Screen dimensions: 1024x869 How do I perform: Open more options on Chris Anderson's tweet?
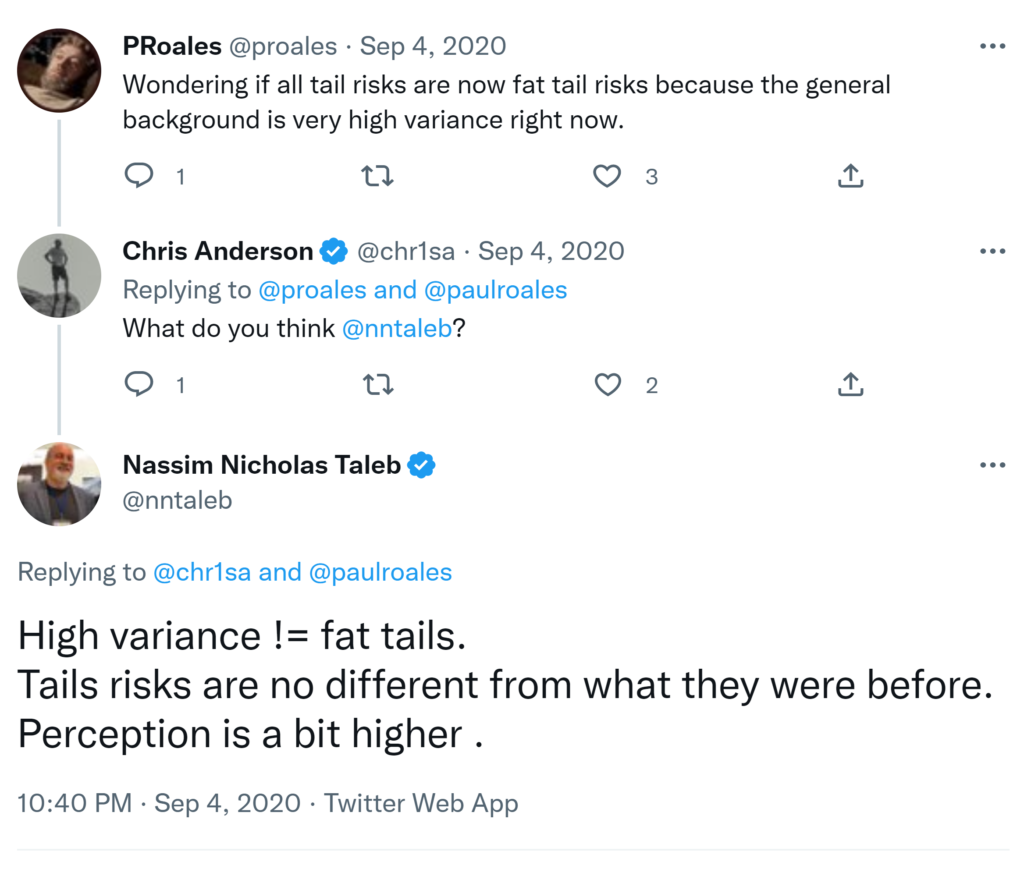(991, 251)
